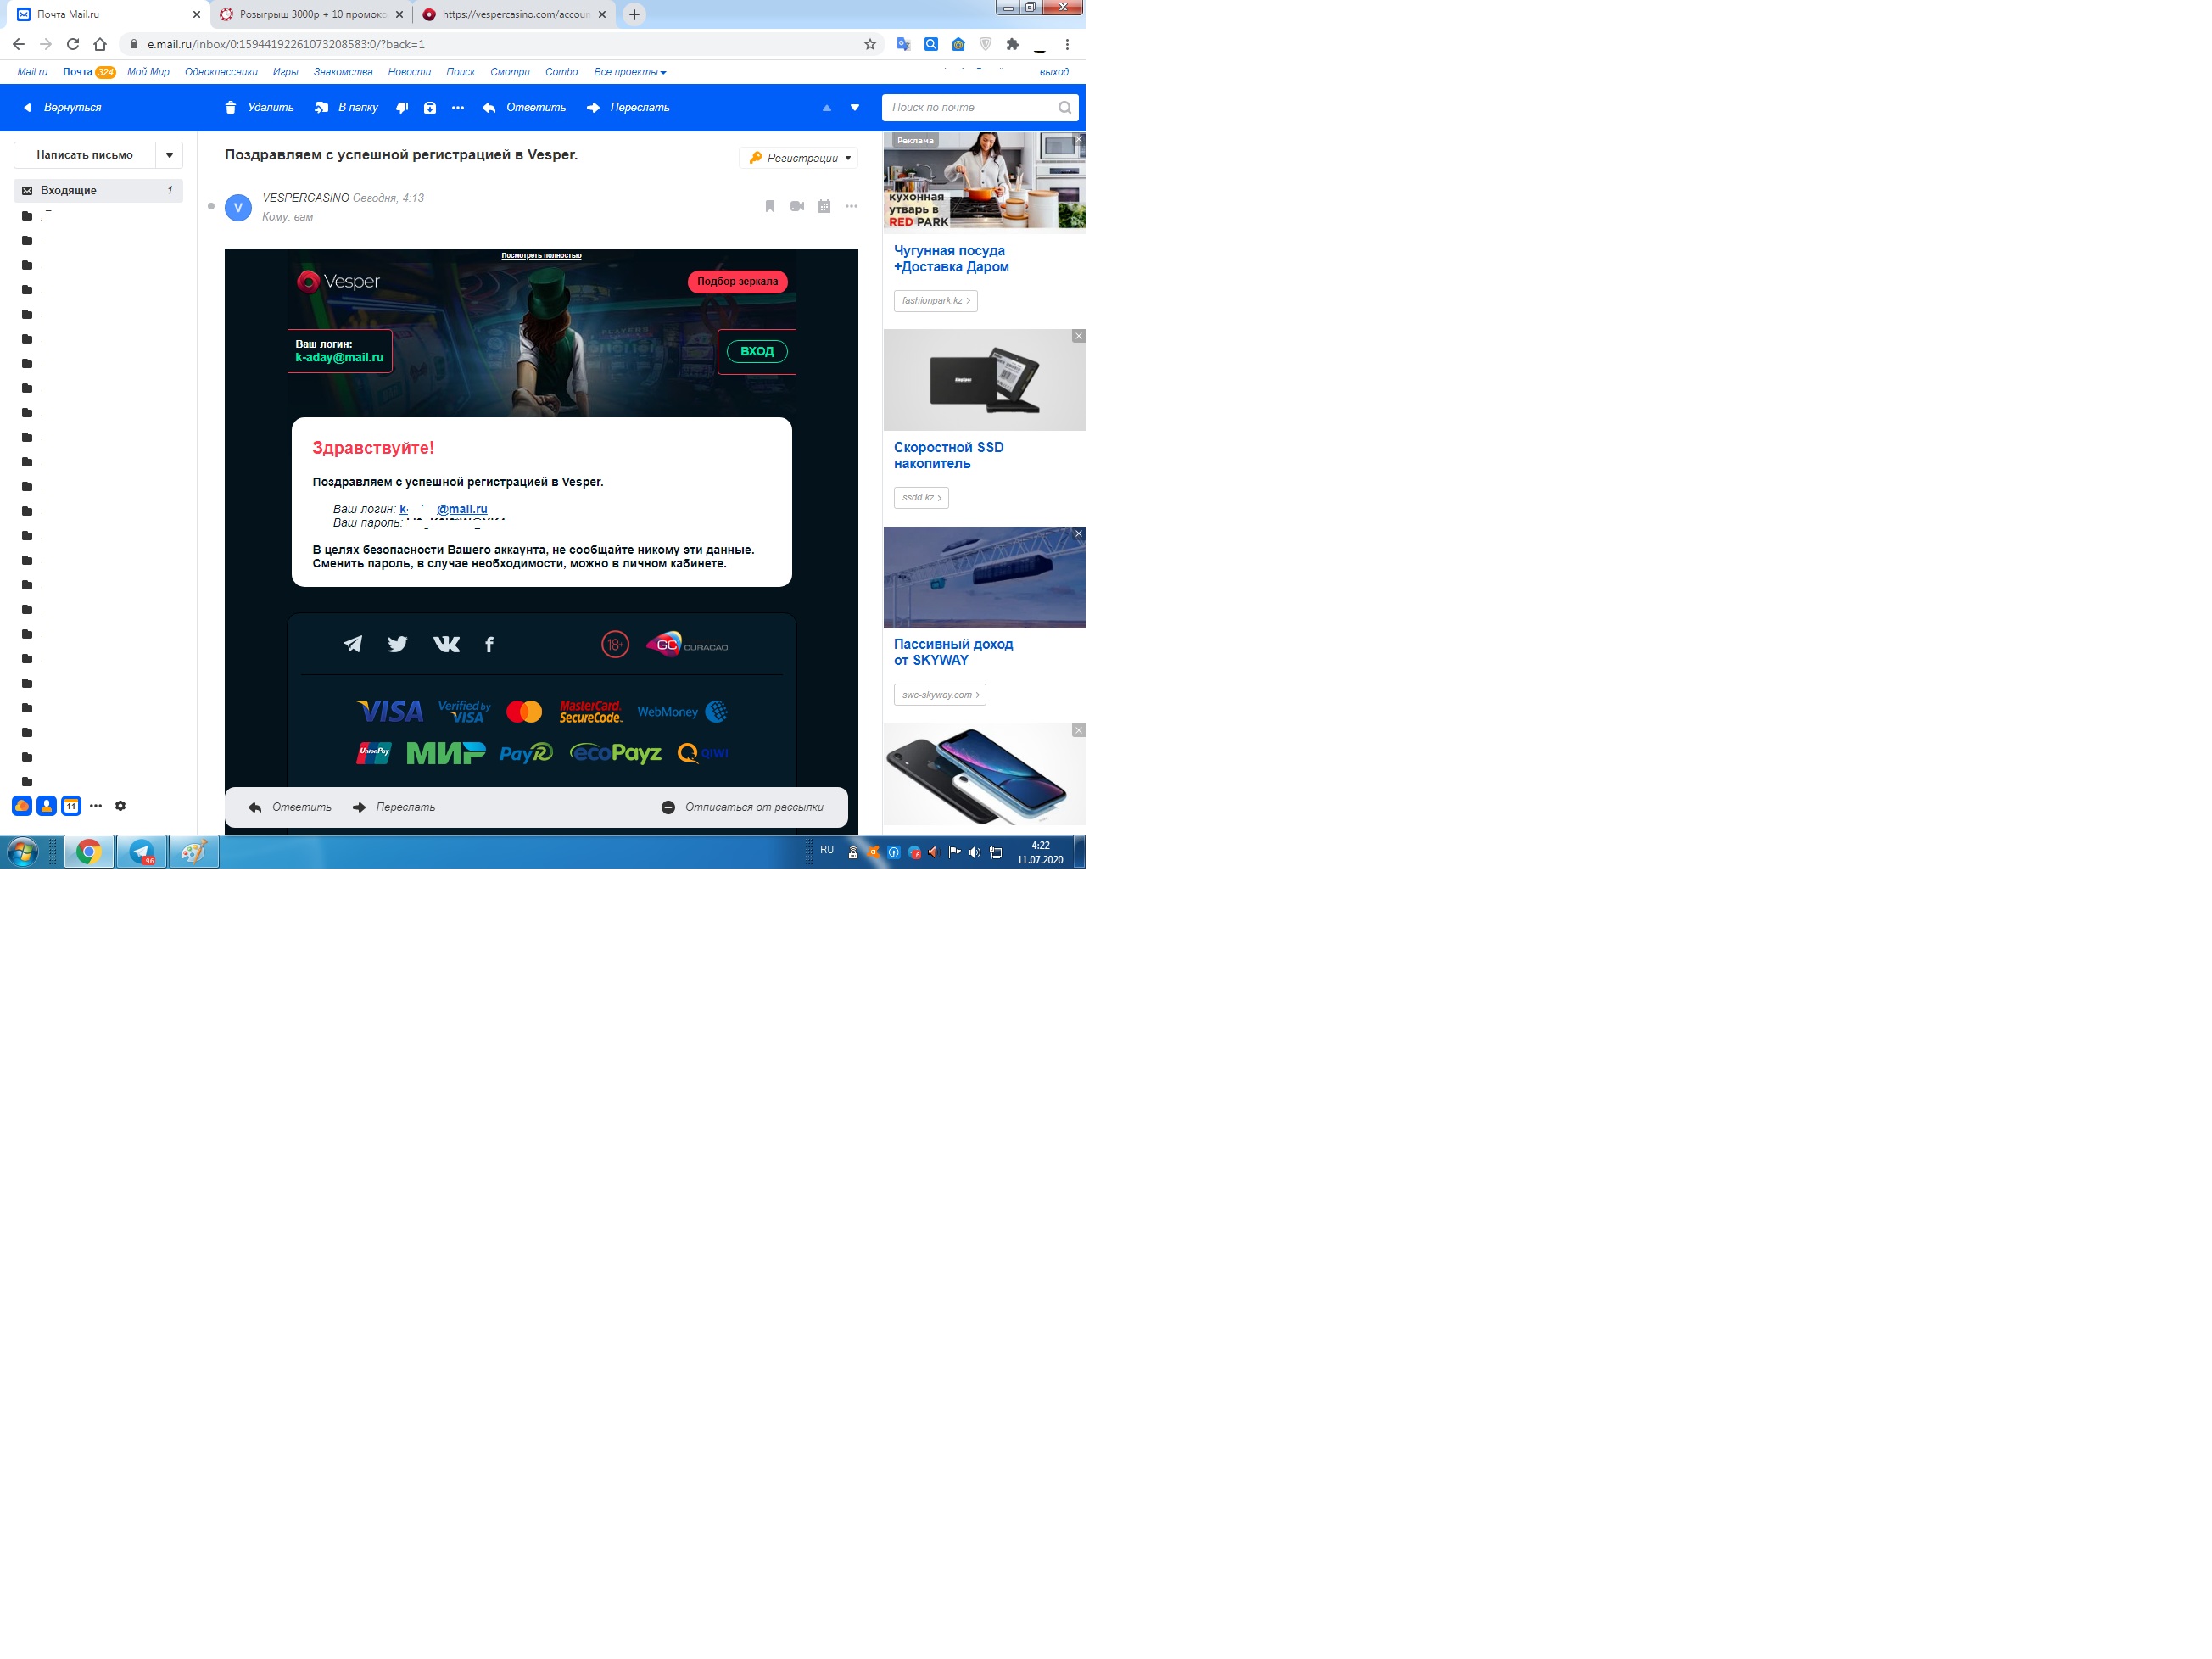Bookmark this email with flag icon
The height and width of the screenshot is (1659, 2212).
(x=770, y=206)
